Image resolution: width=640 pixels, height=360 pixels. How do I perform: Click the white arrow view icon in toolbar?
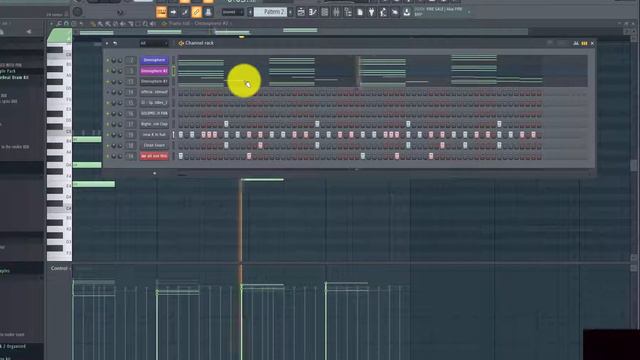173,12
